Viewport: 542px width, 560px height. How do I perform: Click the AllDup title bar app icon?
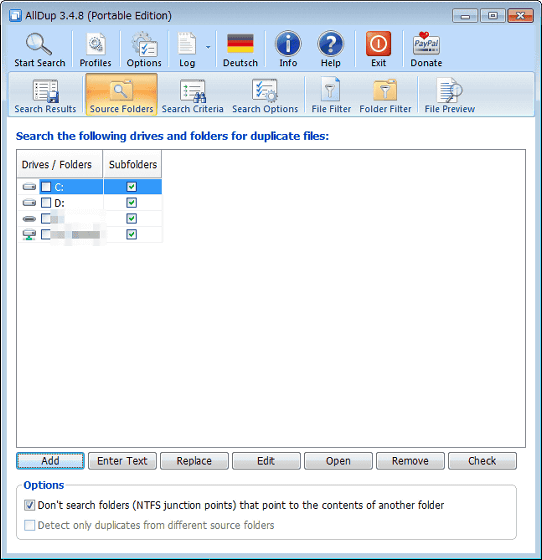point(15,16)
